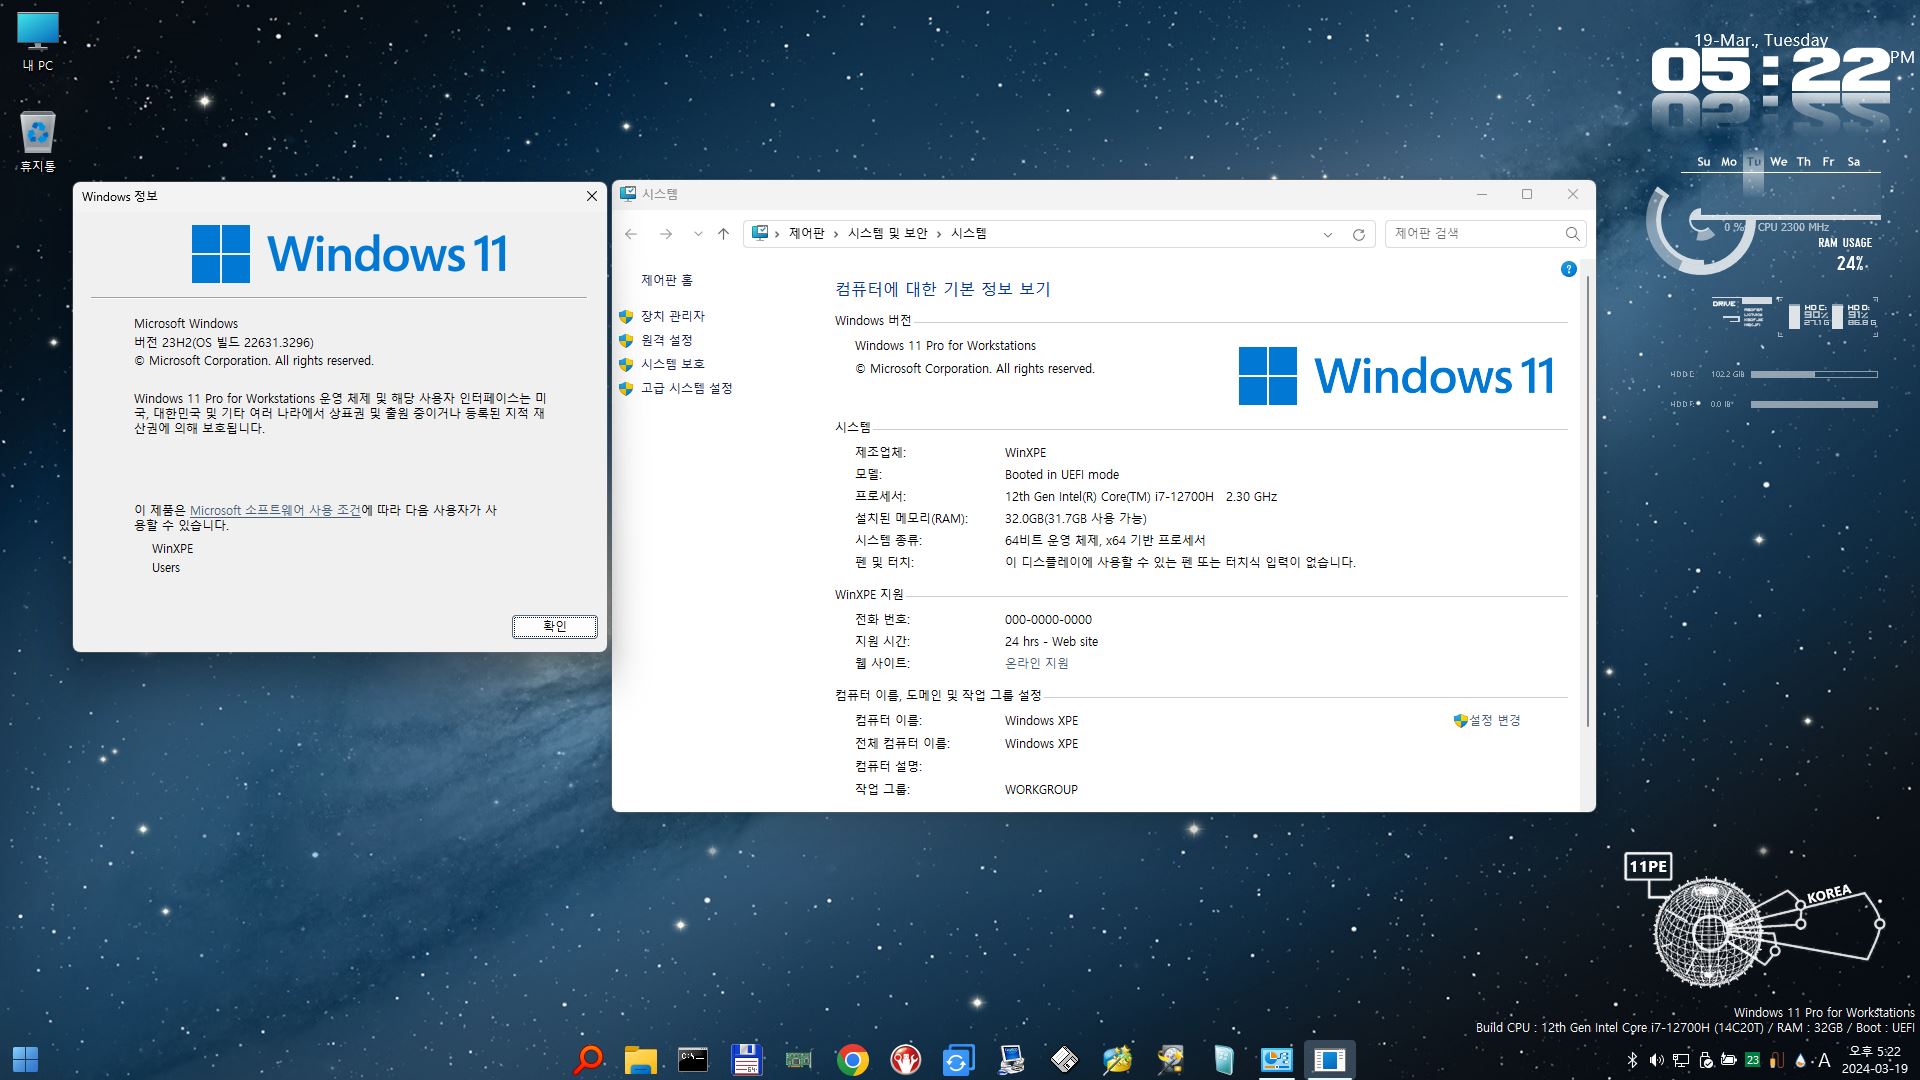1920x1080 pixels.
Task: Minimize the 시스템 window
Action: click(x=1482, y=194)
